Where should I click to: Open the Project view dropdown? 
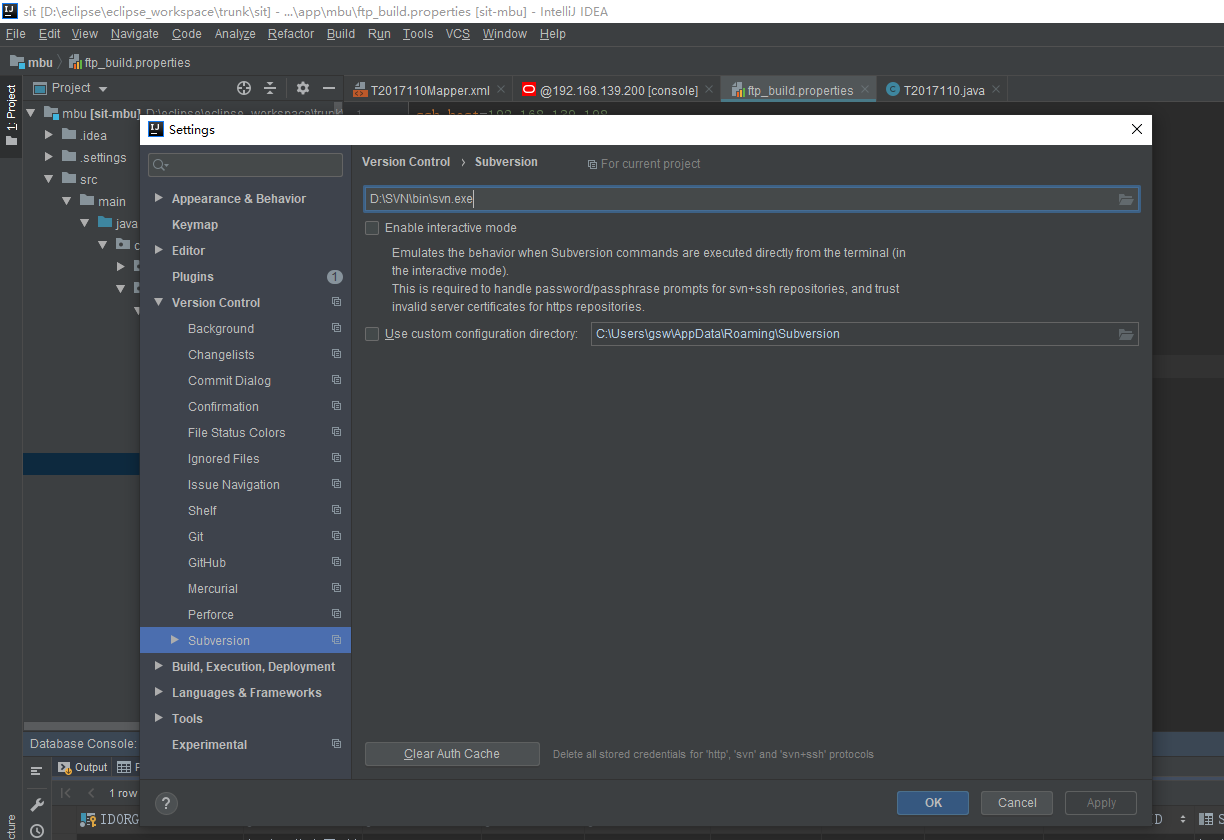pyautogui.click(x=103, y=88)
